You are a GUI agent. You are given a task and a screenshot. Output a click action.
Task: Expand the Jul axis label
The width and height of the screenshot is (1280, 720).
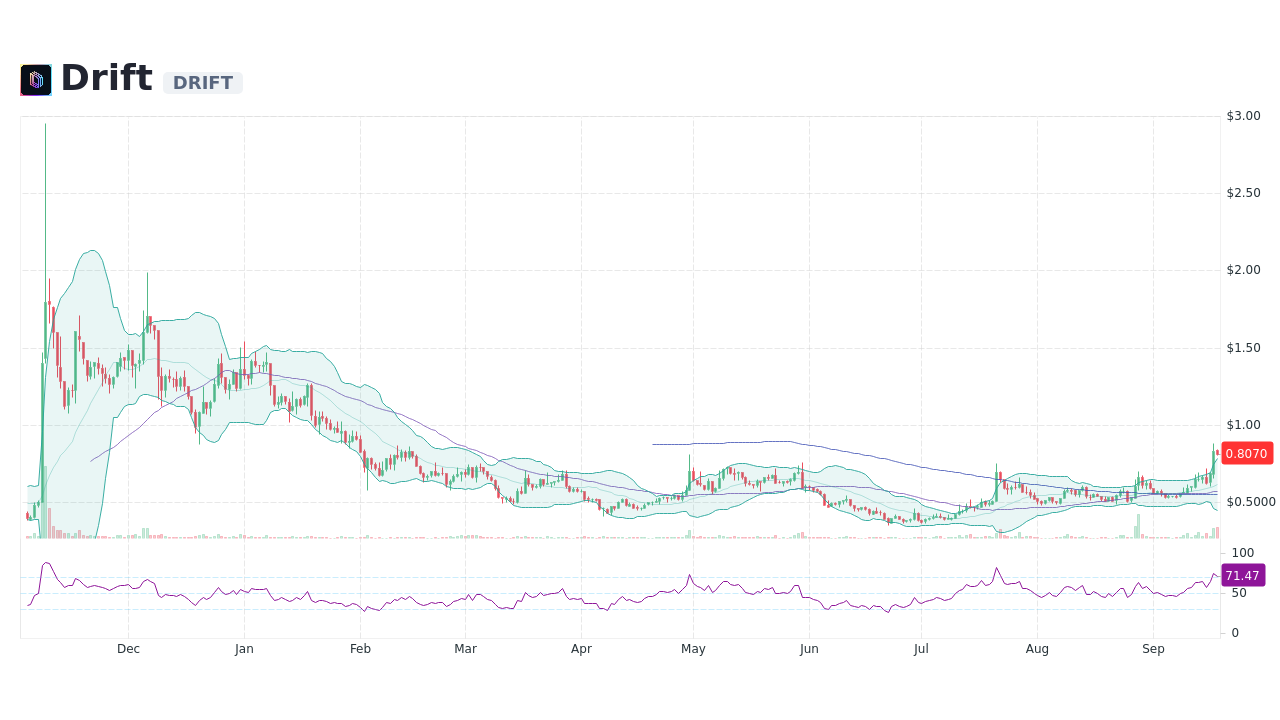(920, 648)
